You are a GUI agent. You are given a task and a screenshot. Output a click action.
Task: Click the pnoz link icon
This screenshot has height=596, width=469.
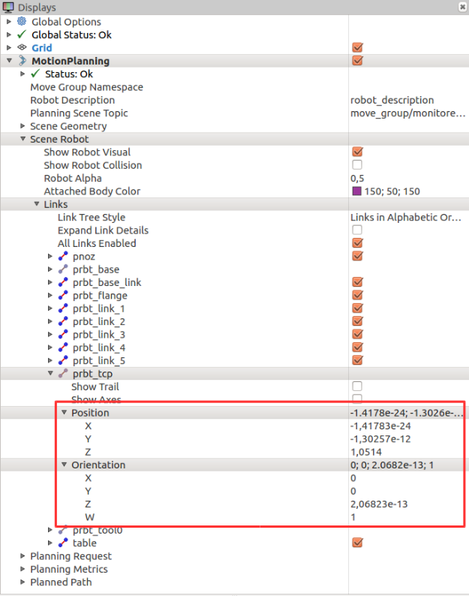[63, 257]
